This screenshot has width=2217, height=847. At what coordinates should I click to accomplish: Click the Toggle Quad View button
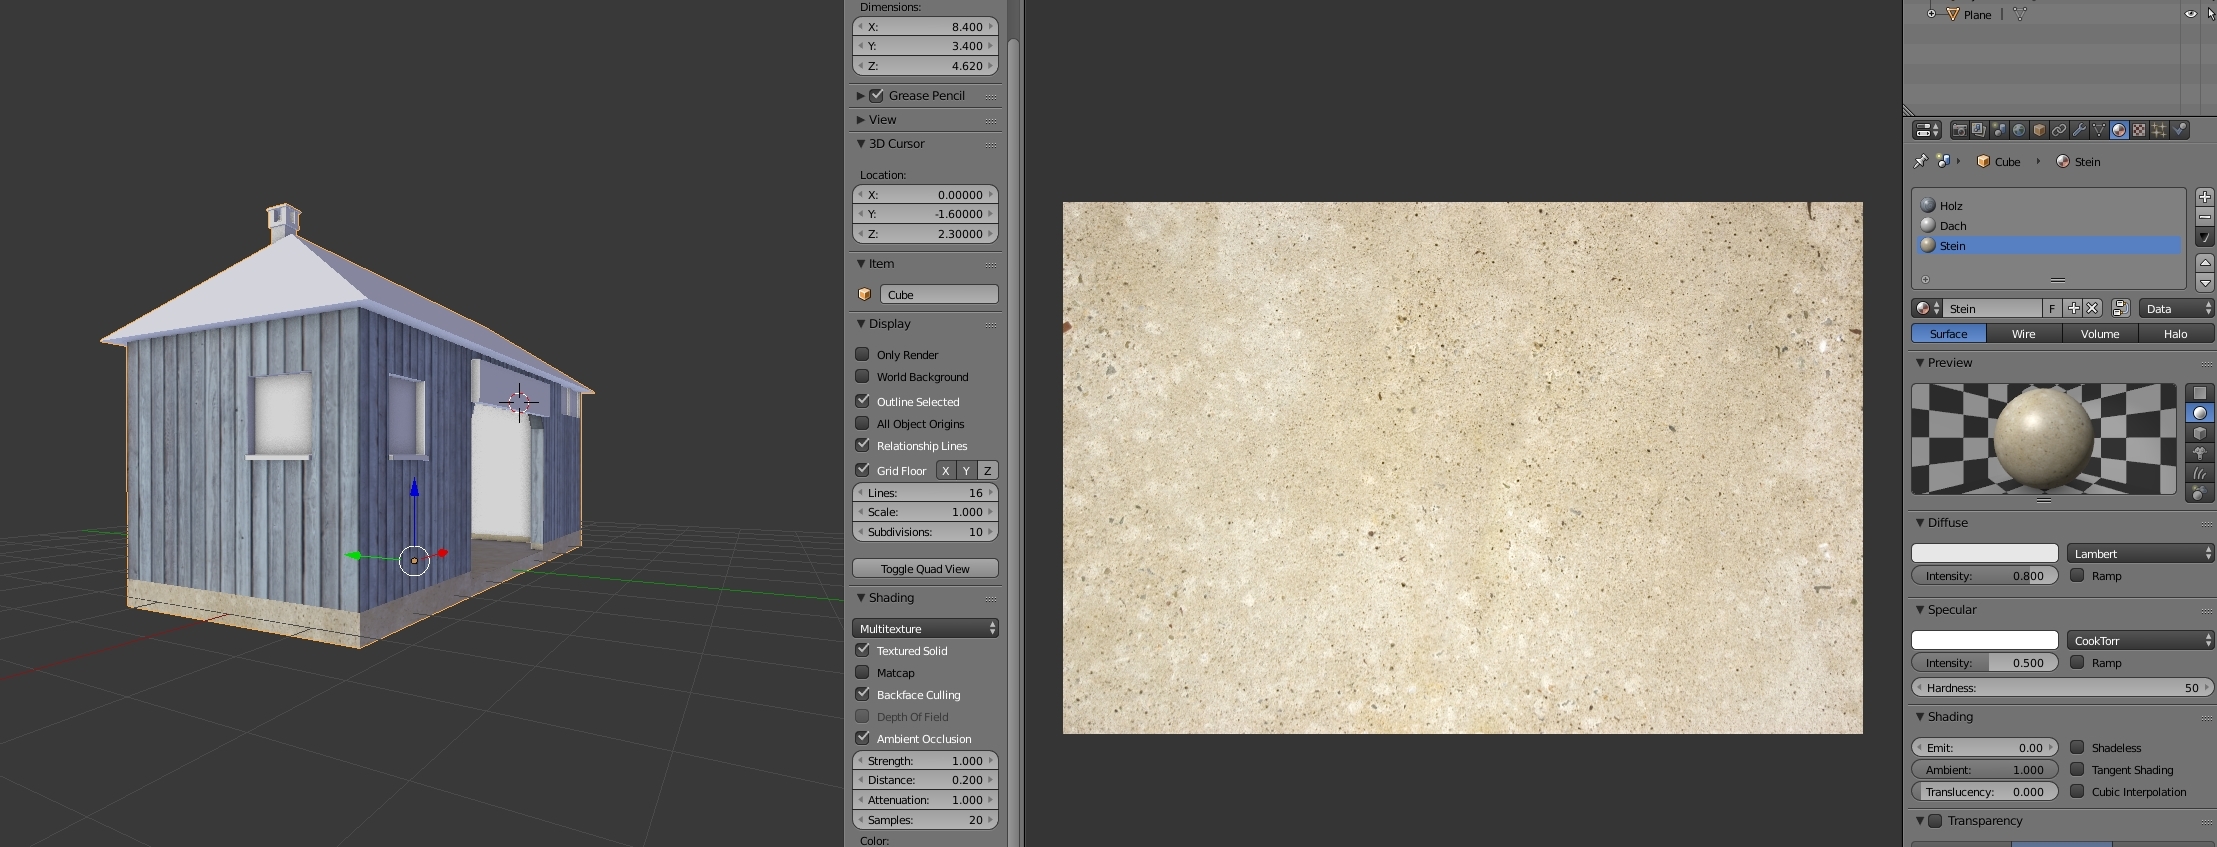925,569
